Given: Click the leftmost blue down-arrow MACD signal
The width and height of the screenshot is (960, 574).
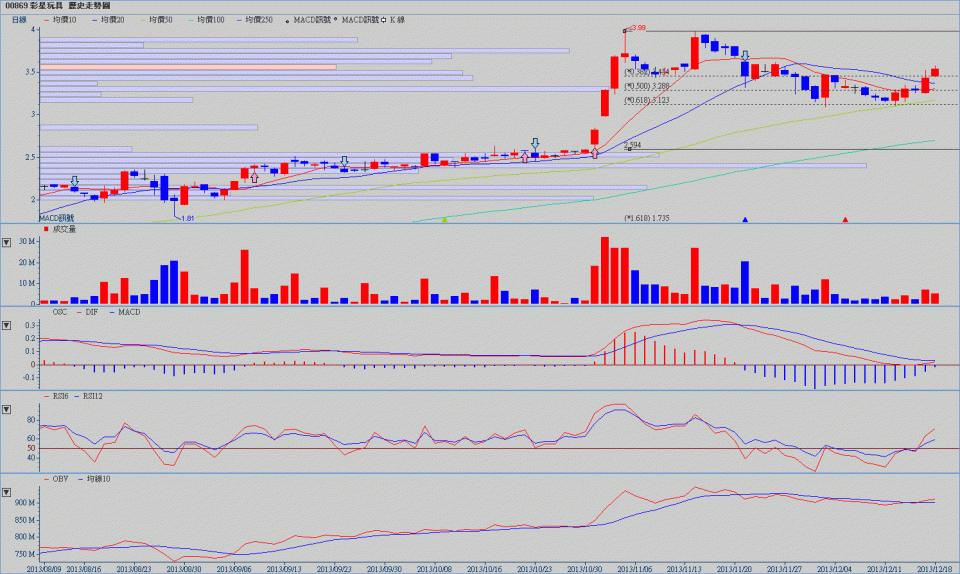Looking at the screenshot, I should pos(75,181).
